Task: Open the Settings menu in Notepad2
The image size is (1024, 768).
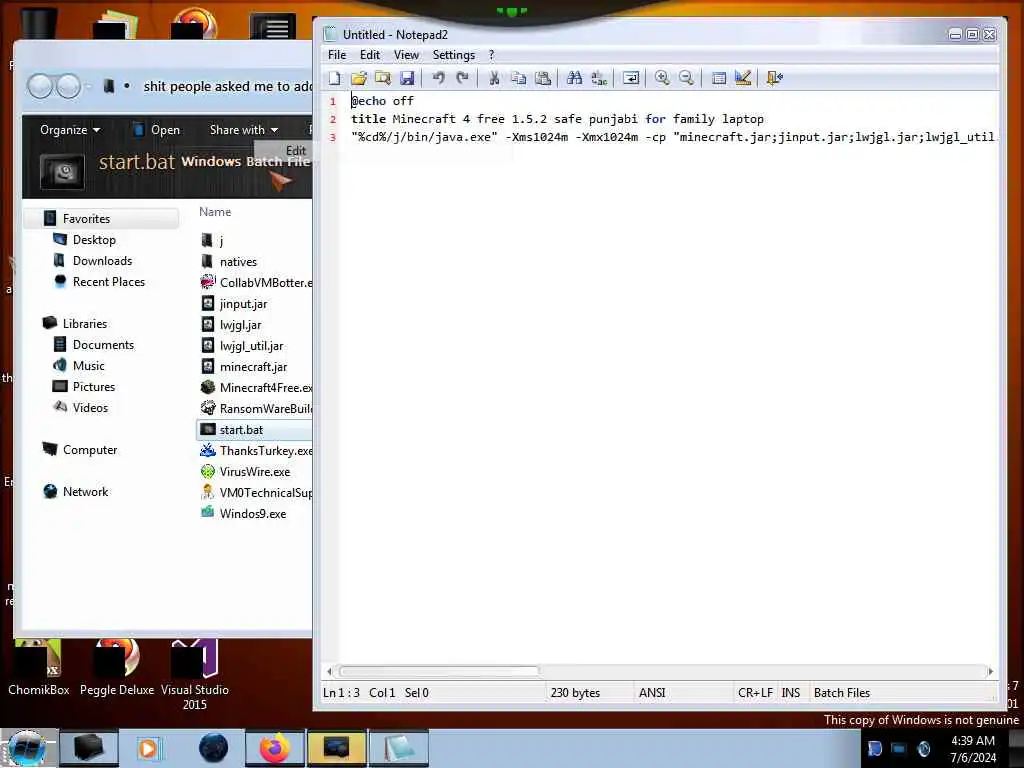Action: click(453, 55)
